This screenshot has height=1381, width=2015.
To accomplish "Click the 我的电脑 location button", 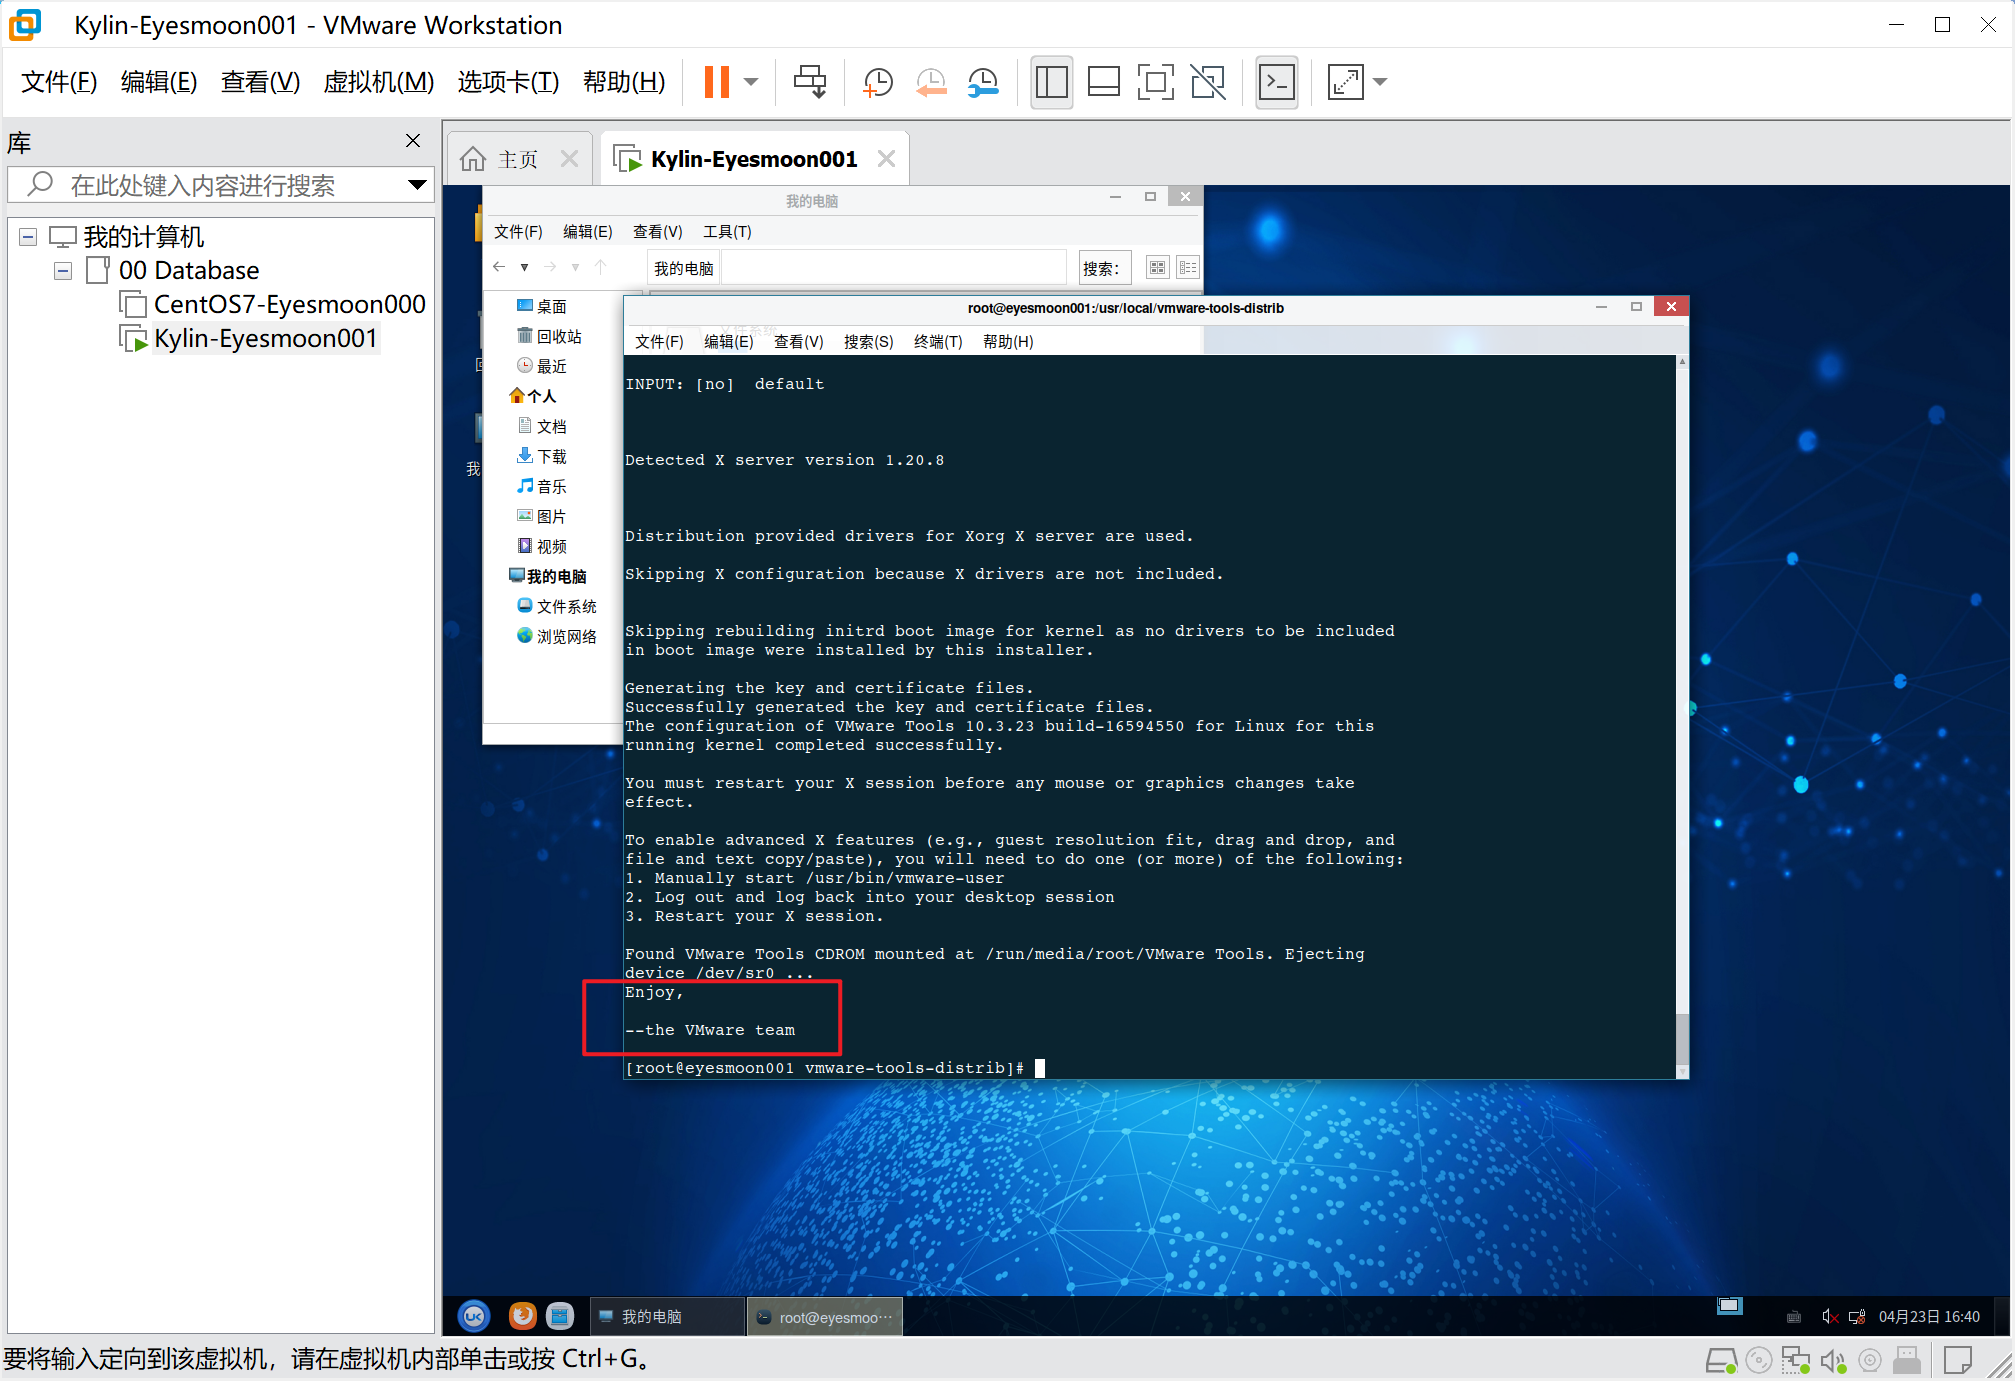I will click(683, 268).
